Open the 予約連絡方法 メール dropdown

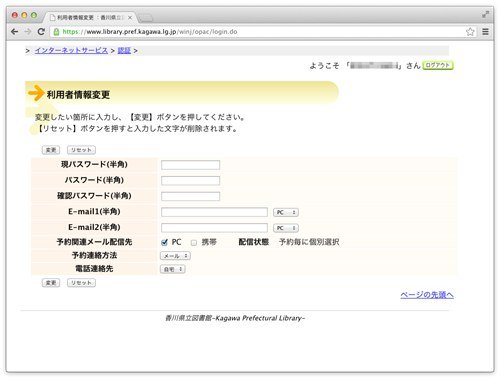(175, 256)
